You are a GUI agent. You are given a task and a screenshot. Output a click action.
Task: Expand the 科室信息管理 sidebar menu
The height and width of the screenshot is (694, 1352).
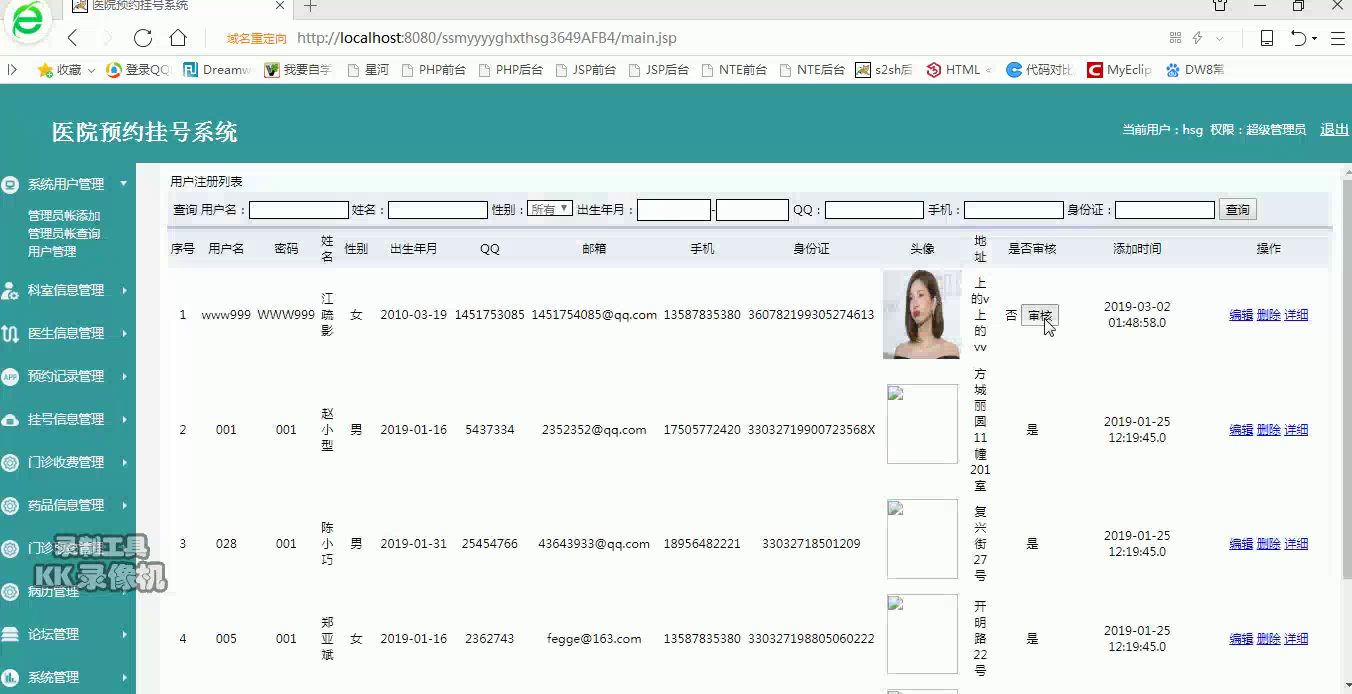66,290
